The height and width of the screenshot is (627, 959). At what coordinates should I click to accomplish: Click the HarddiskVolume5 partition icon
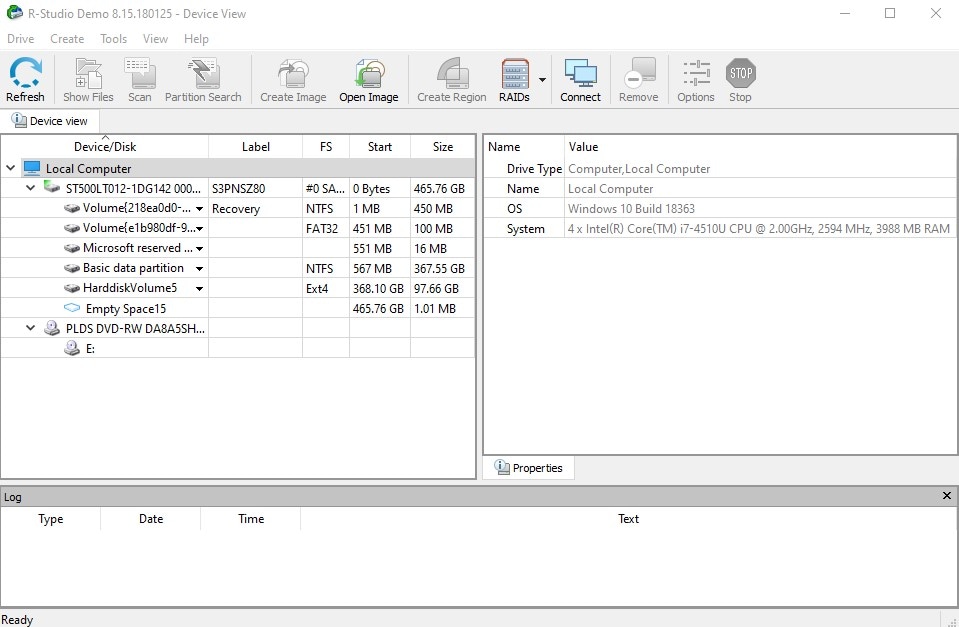pos(72,288)
